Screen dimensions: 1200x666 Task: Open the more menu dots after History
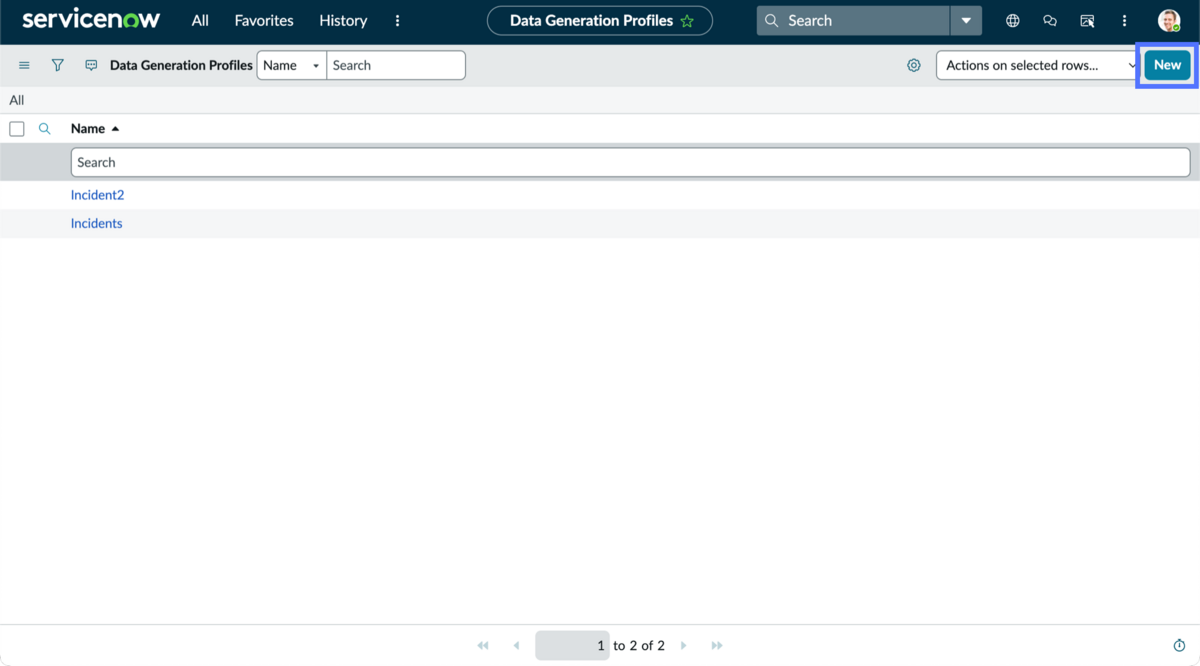tap(398, 21)
